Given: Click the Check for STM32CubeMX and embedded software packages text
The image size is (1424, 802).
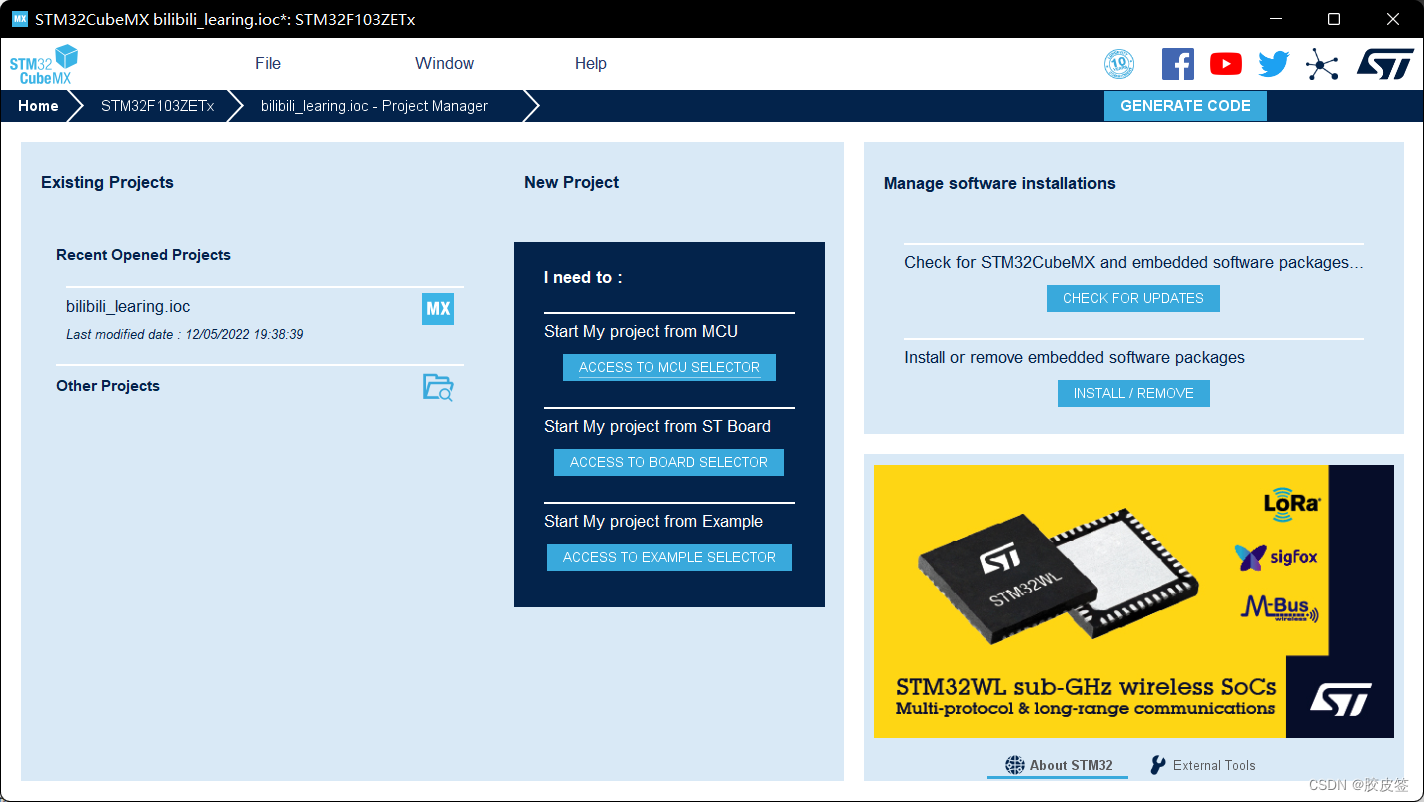Looking at the screenshot, I should pyautogui.click(x=1134, y=262).
